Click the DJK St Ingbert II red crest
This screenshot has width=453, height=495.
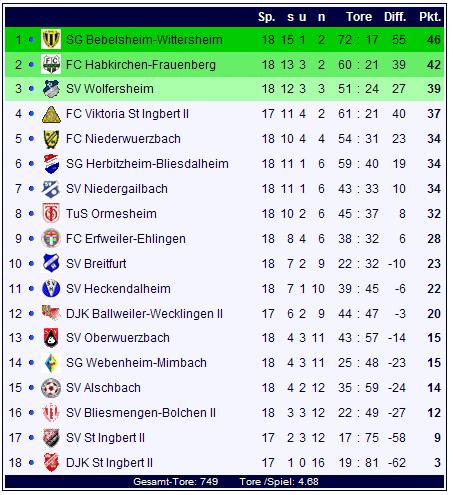(51, 463)
